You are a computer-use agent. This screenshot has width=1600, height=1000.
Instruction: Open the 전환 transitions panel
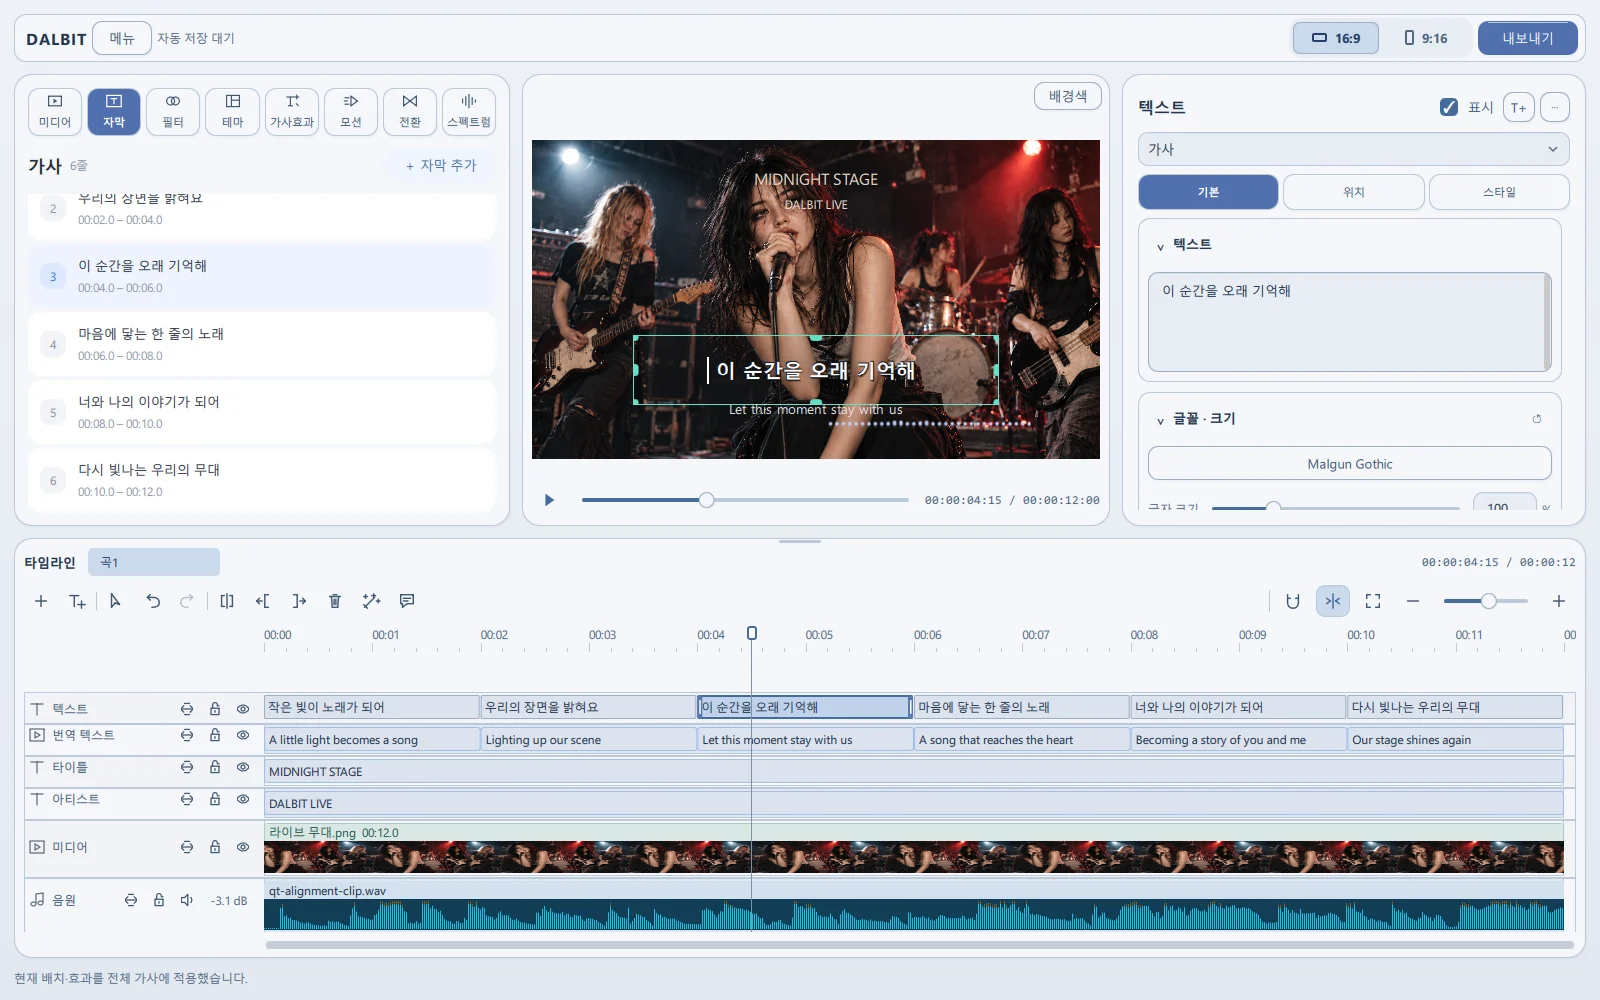(x=410, y=111)
